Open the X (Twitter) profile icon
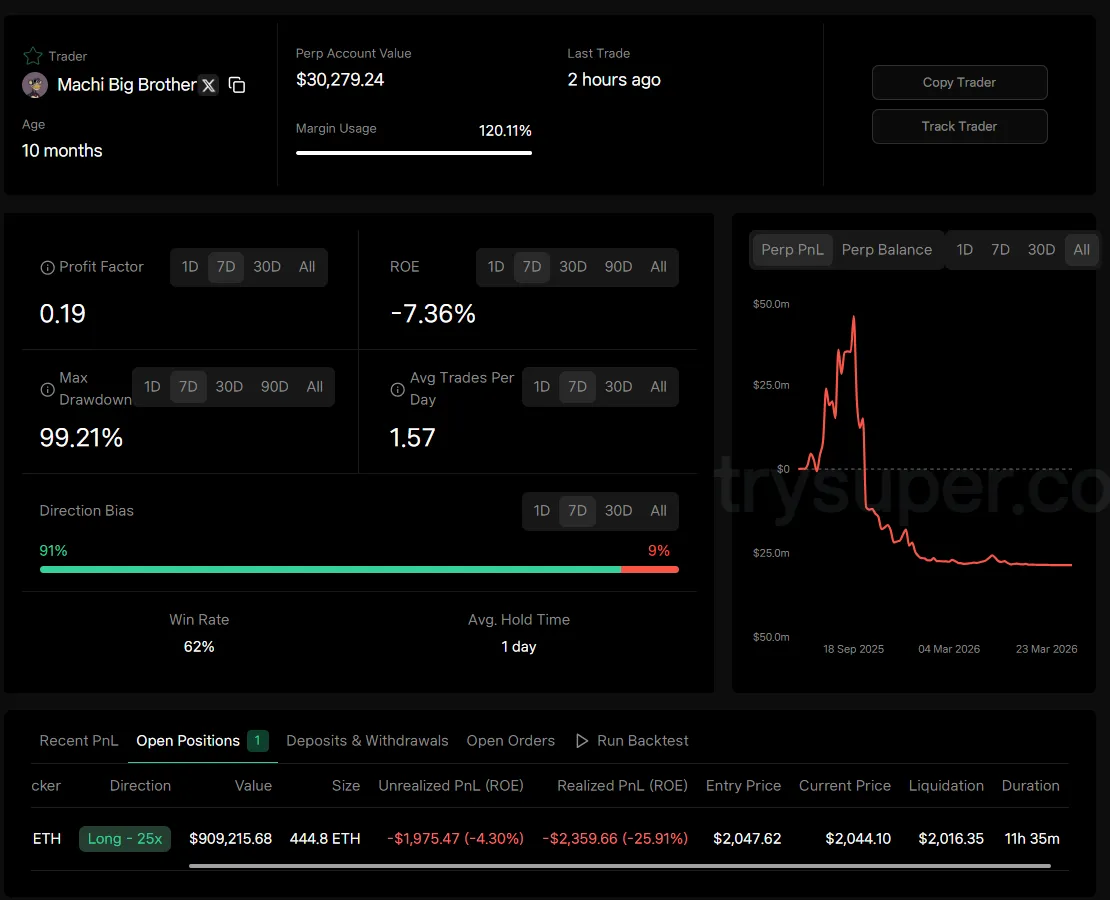Viewport: 1110px width, 900px height. [x=208, y=85]
